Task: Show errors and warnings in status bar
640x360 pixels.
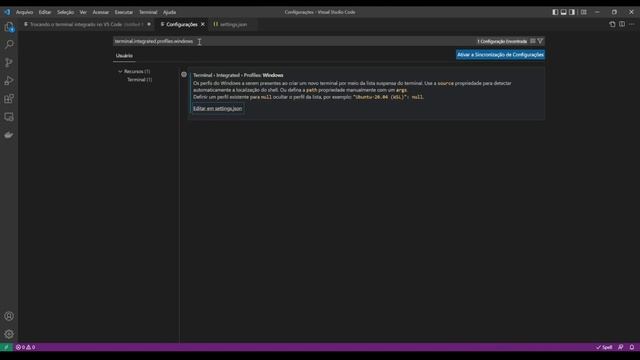Action: [25, 347]
